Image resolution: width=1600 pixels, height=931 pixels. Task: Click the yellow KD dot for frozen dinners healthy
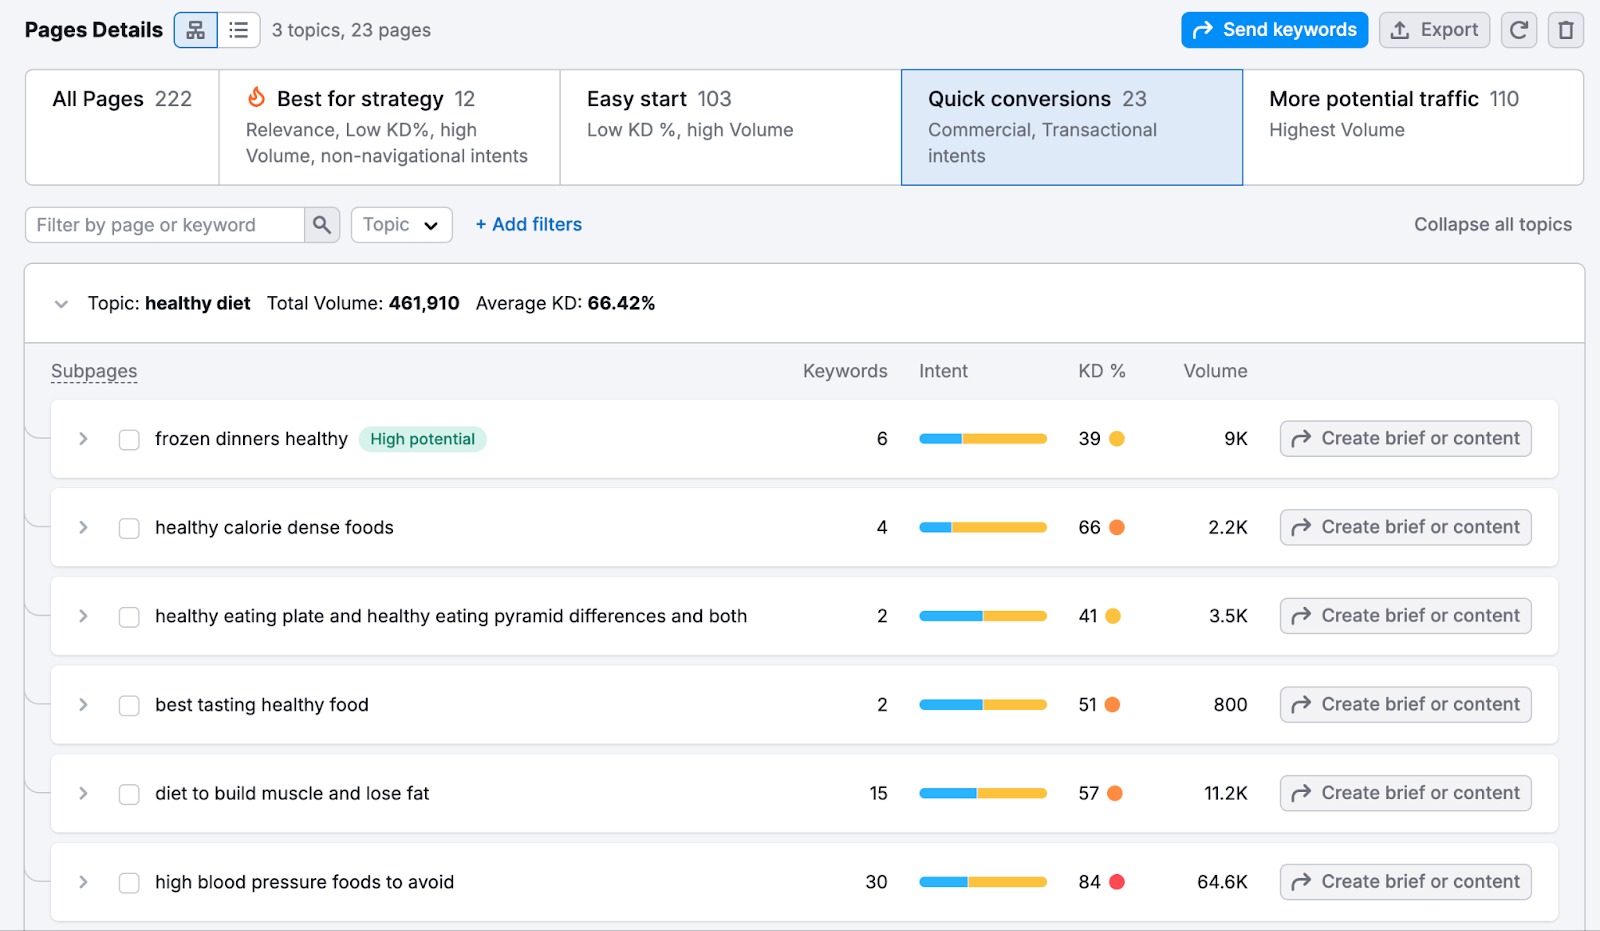click(x=1117, y=438)
